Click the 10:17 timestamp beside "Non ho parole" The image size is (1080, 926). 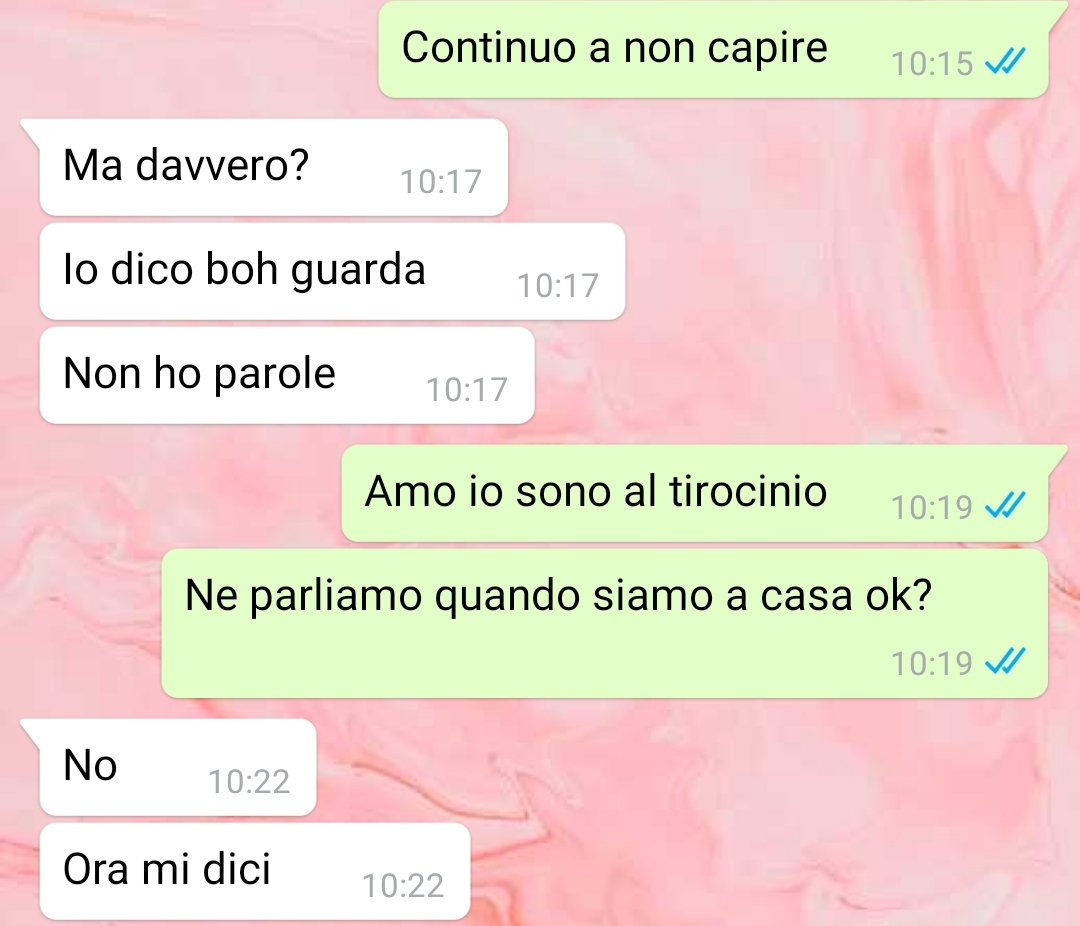[x=467, y=389]
